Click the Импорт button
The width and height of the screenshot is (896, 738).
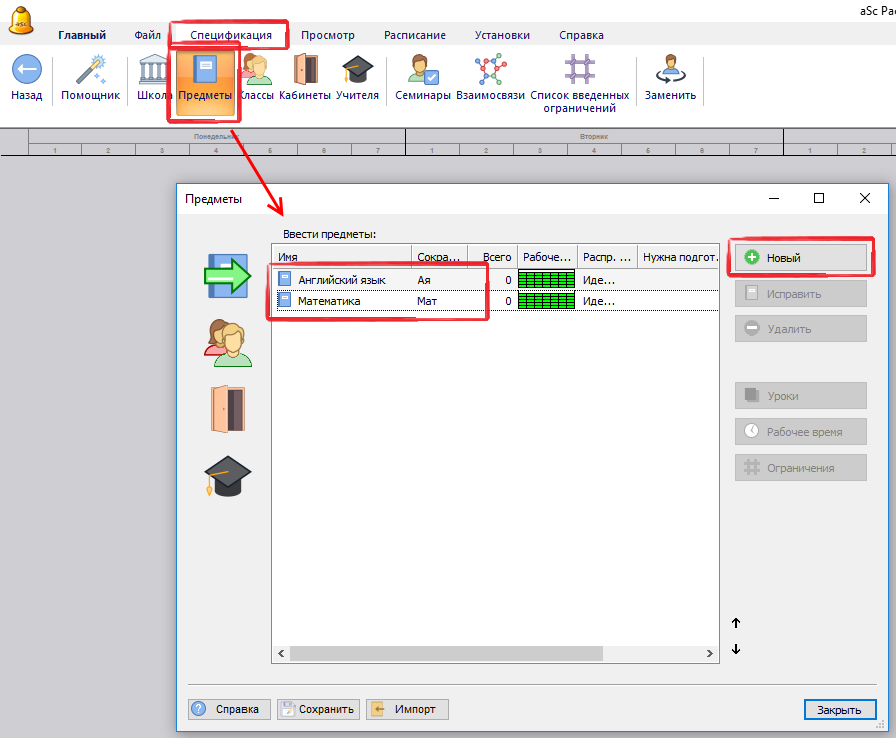407,709
